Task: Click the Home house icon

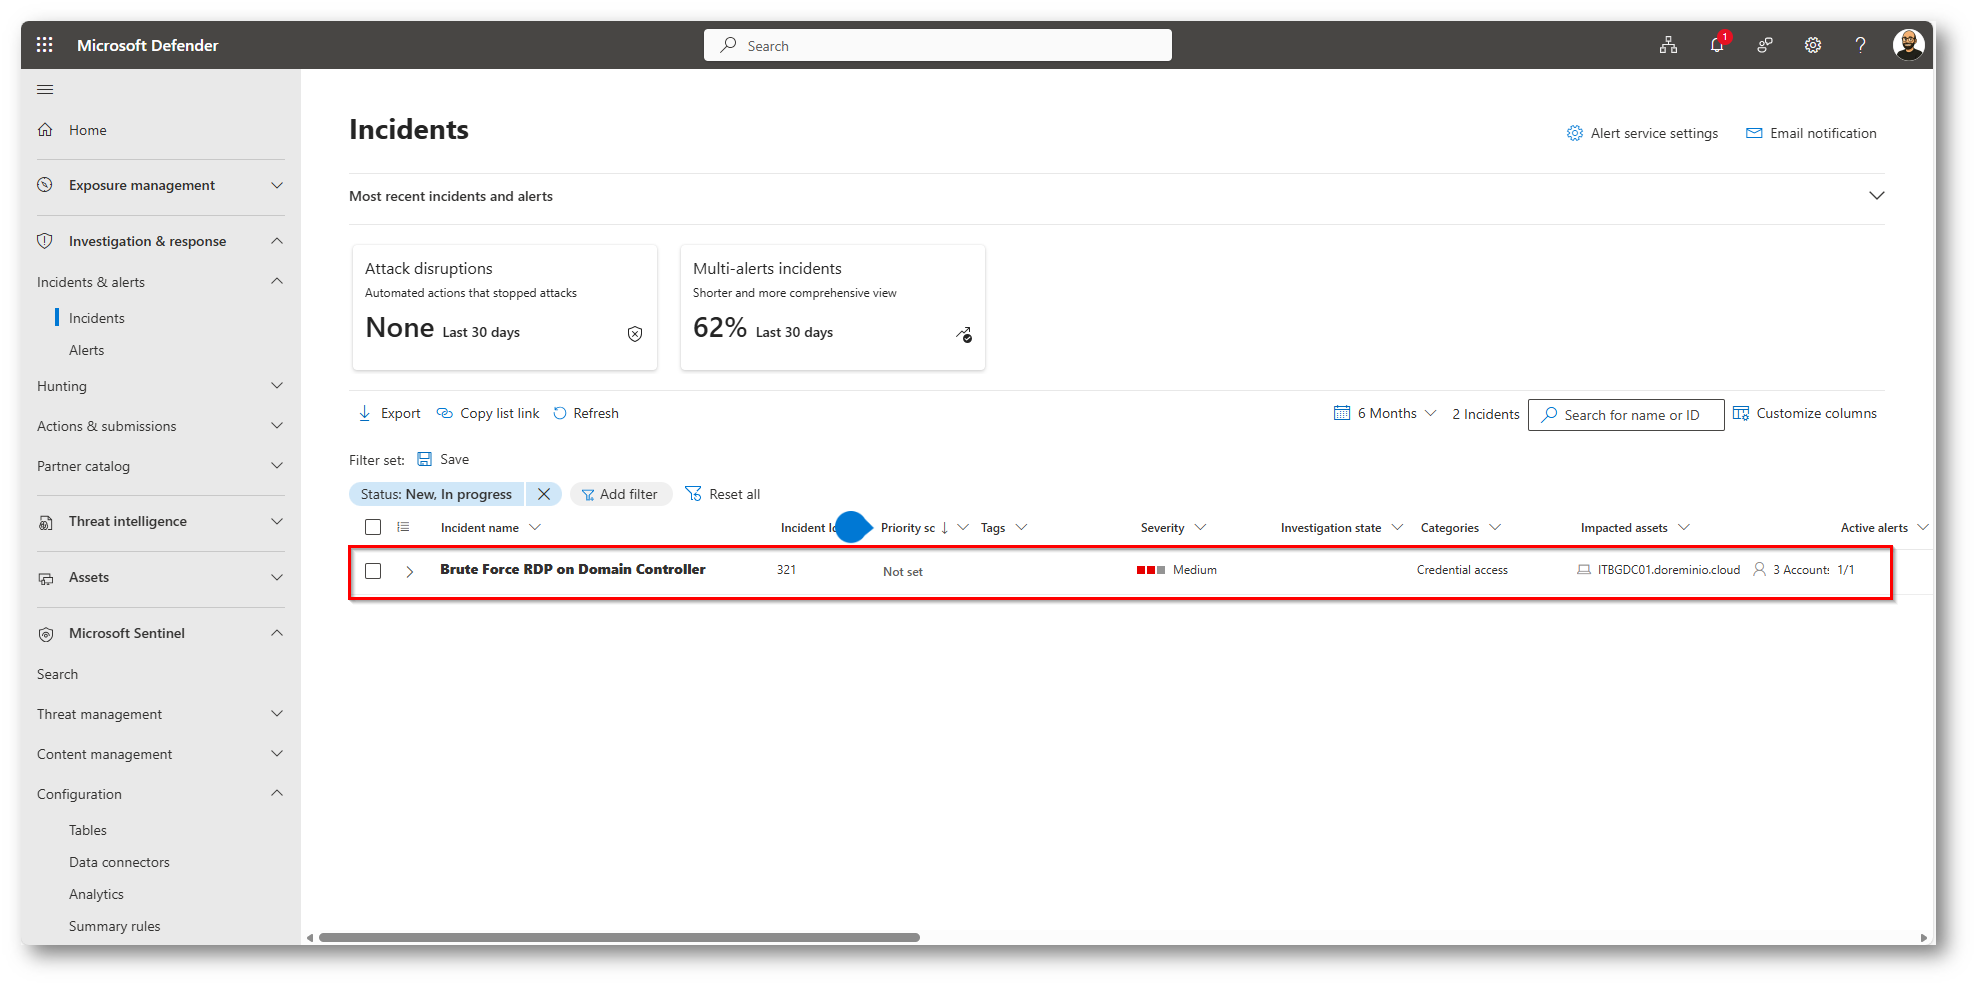Action: (45, 130)
